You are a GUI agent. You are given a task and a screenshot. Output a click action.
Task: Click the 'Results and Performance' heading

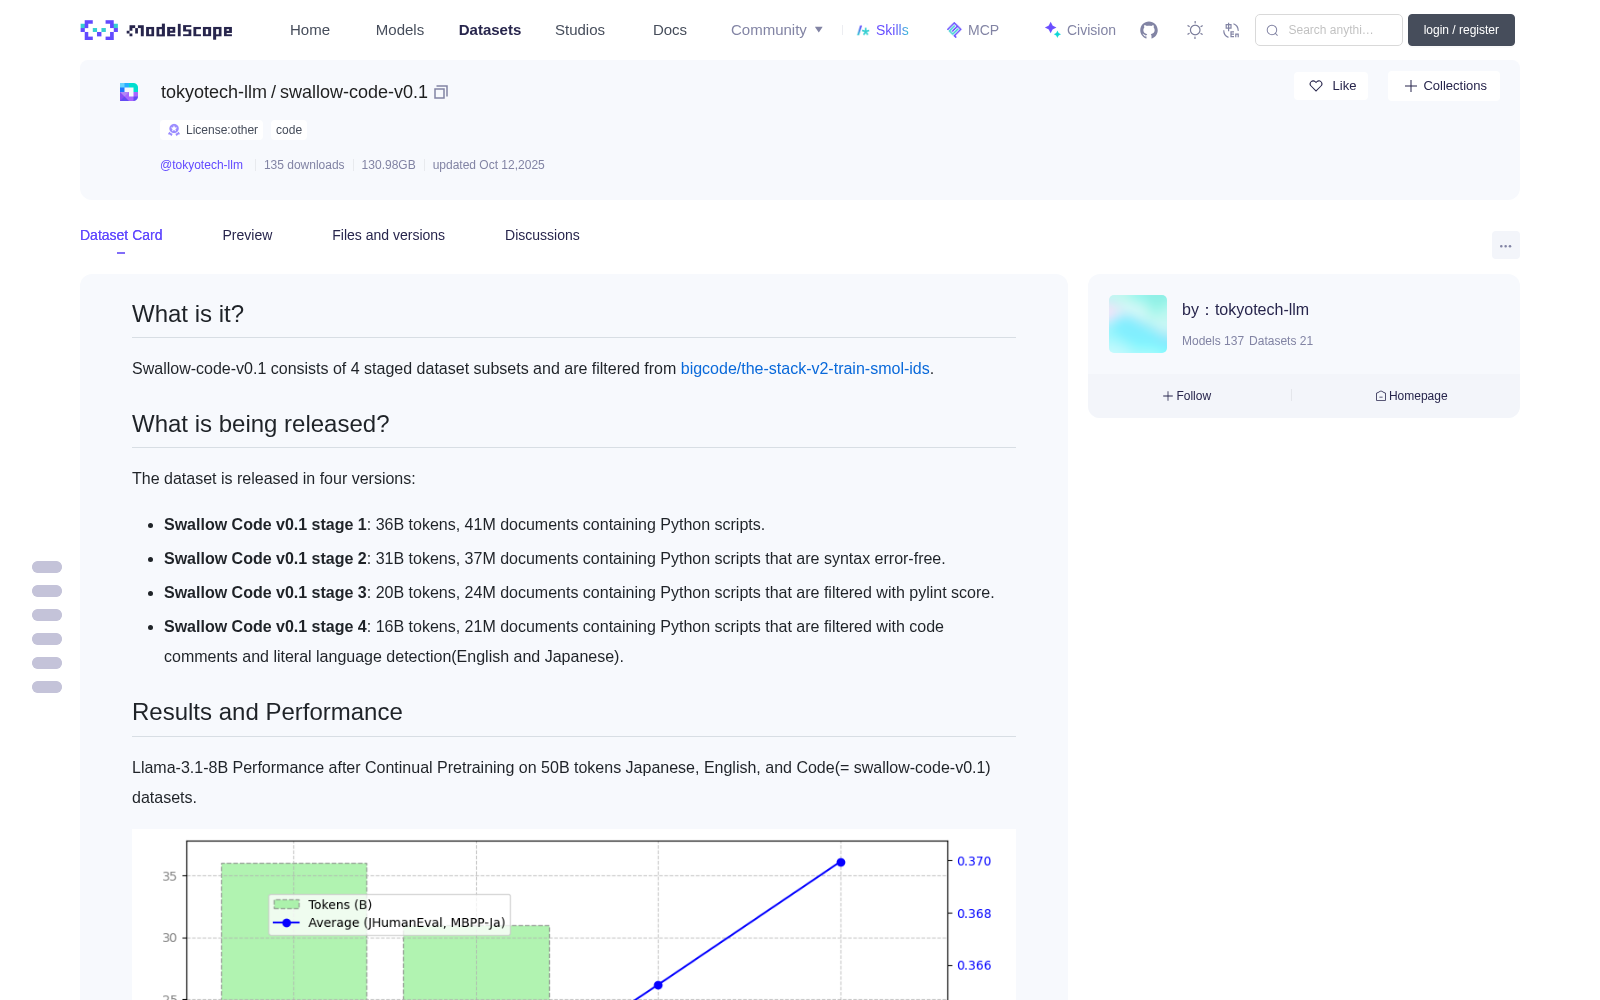[x=267, y=712]
